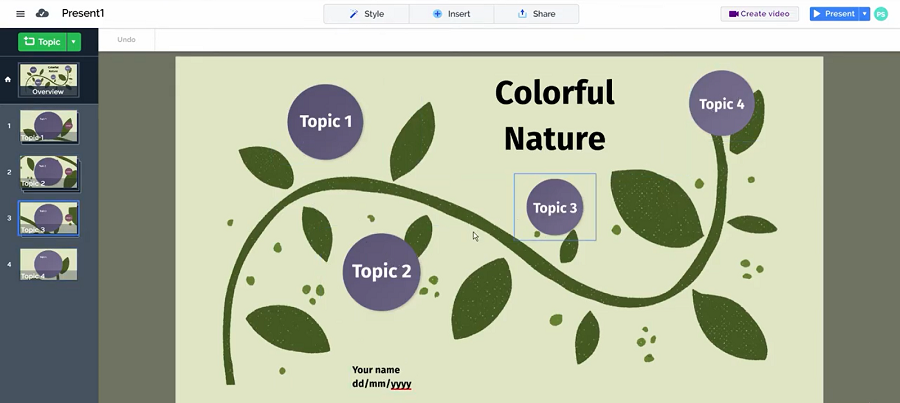Open the Insert menu
Screen dimensions: 900x403
click(452, 14)
